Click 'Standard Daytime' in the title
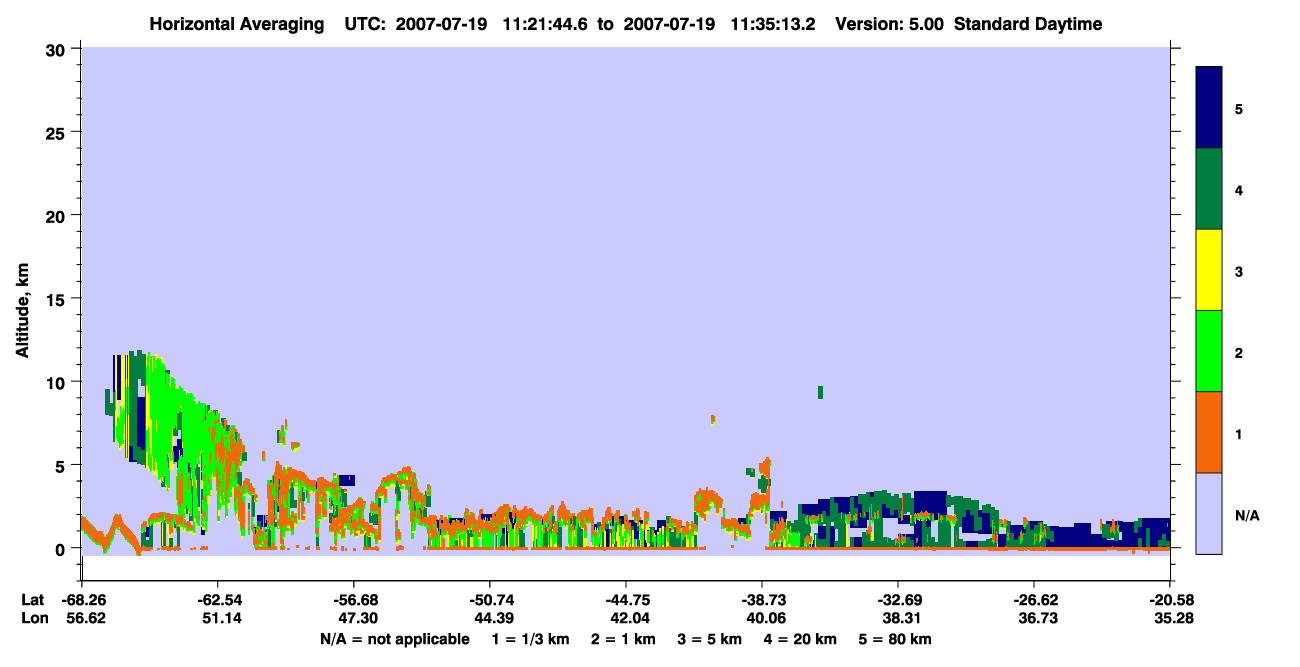1300x667 pixels. tap(1028, 24)
